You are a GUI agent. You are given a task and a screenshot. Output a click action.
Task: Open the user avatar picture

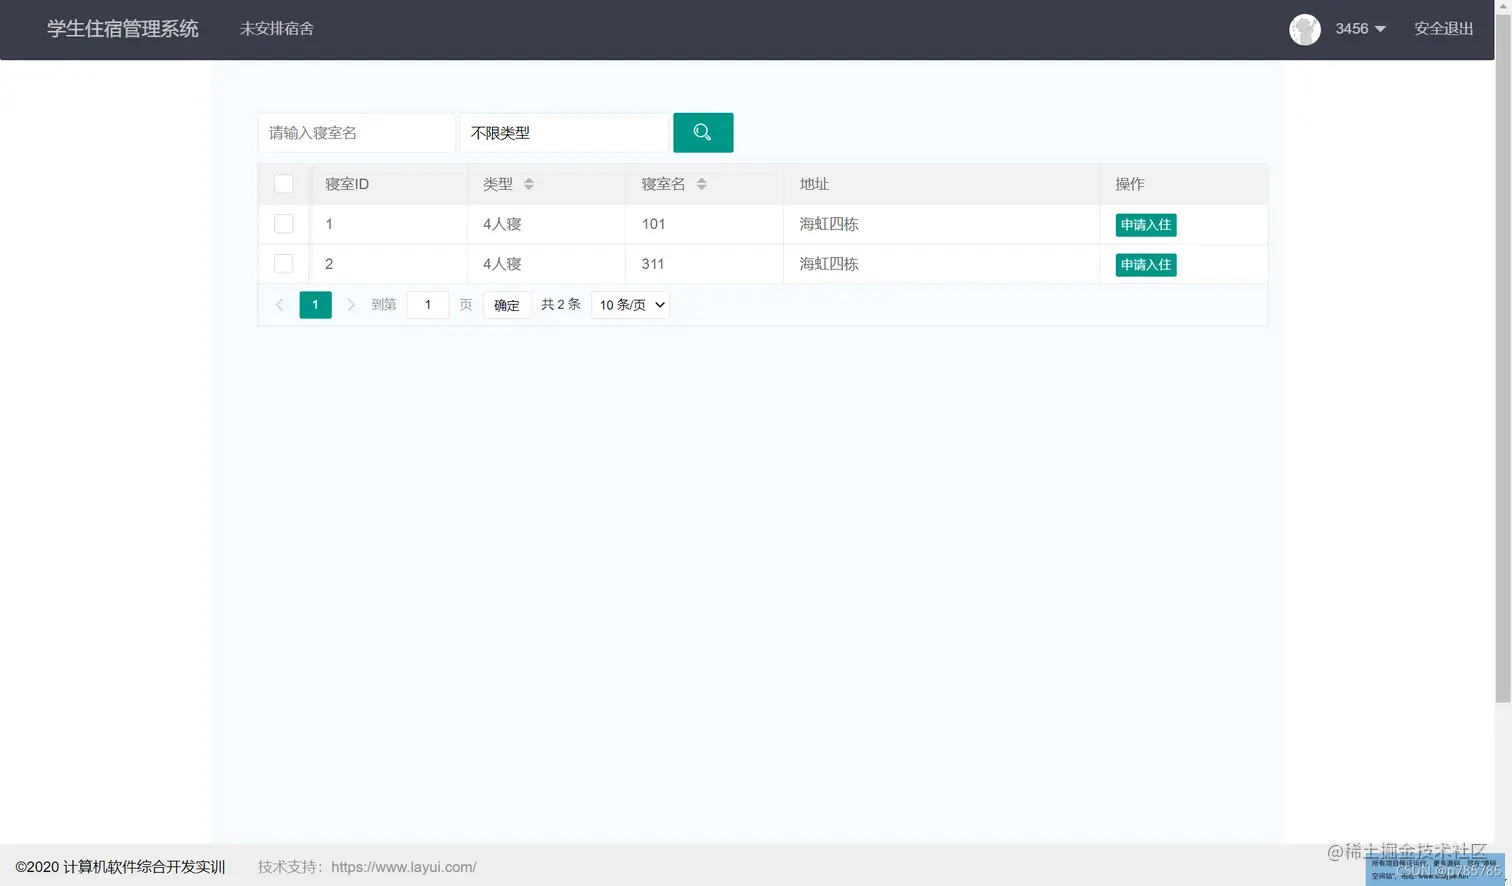click(x=1305, y=29)
